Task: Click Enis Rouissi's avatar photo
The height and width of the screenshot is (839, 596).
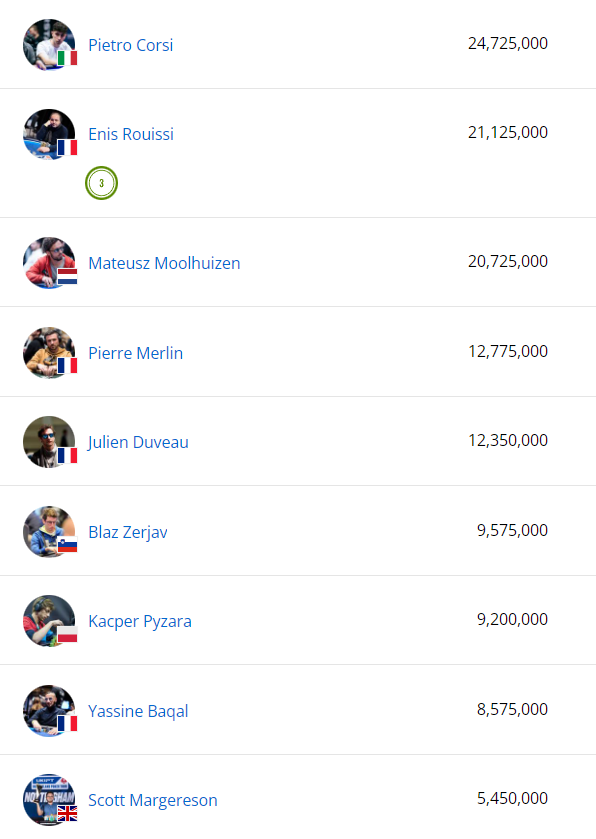Action: (49, 134)
